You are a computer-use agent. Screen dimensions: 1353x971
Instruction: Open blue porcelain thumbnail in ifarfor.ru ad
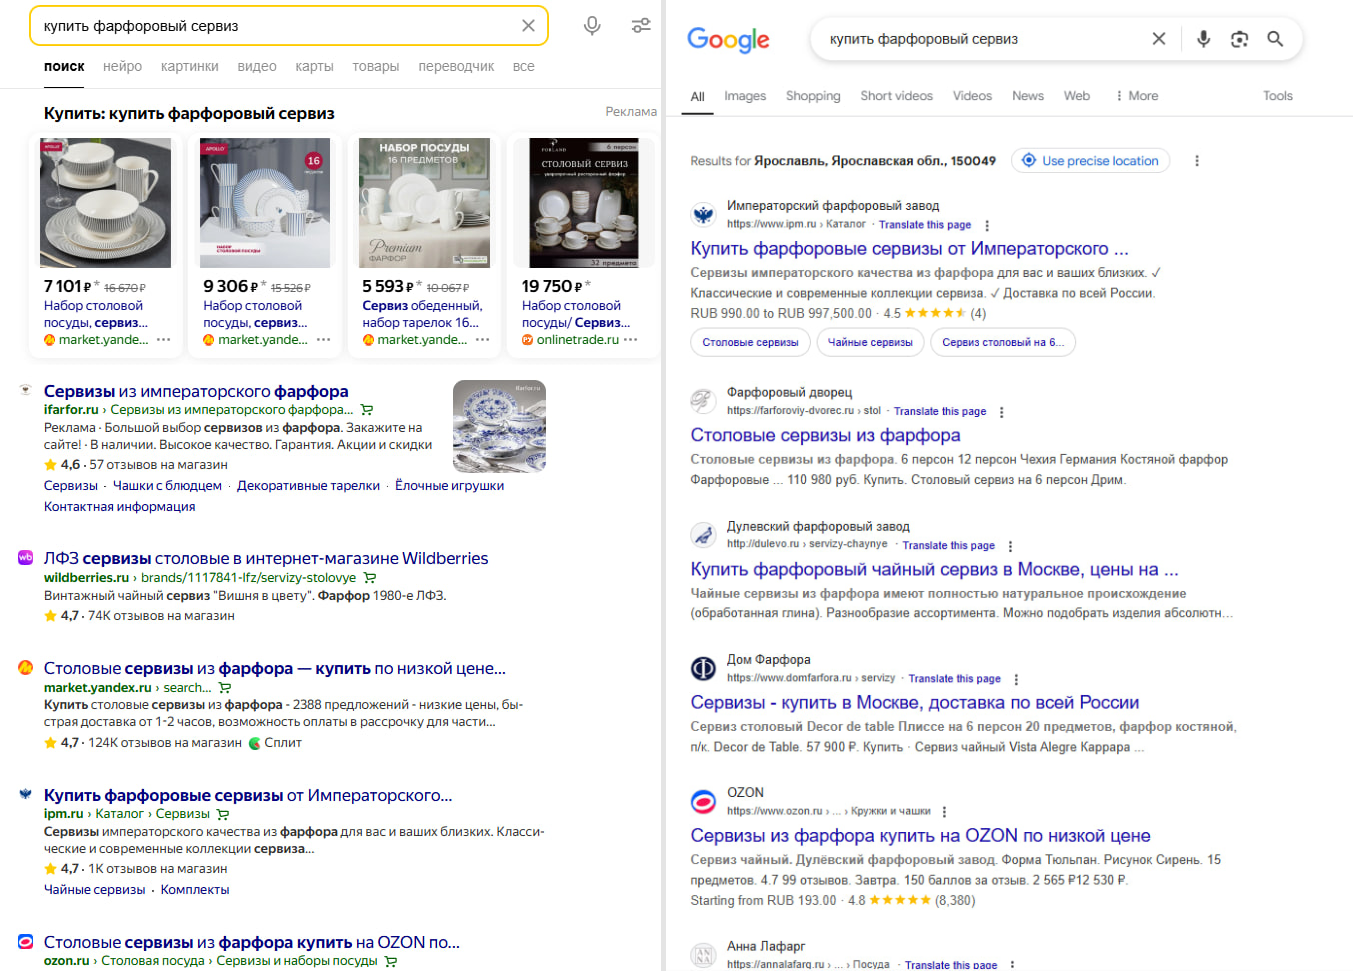pos(499,426)
